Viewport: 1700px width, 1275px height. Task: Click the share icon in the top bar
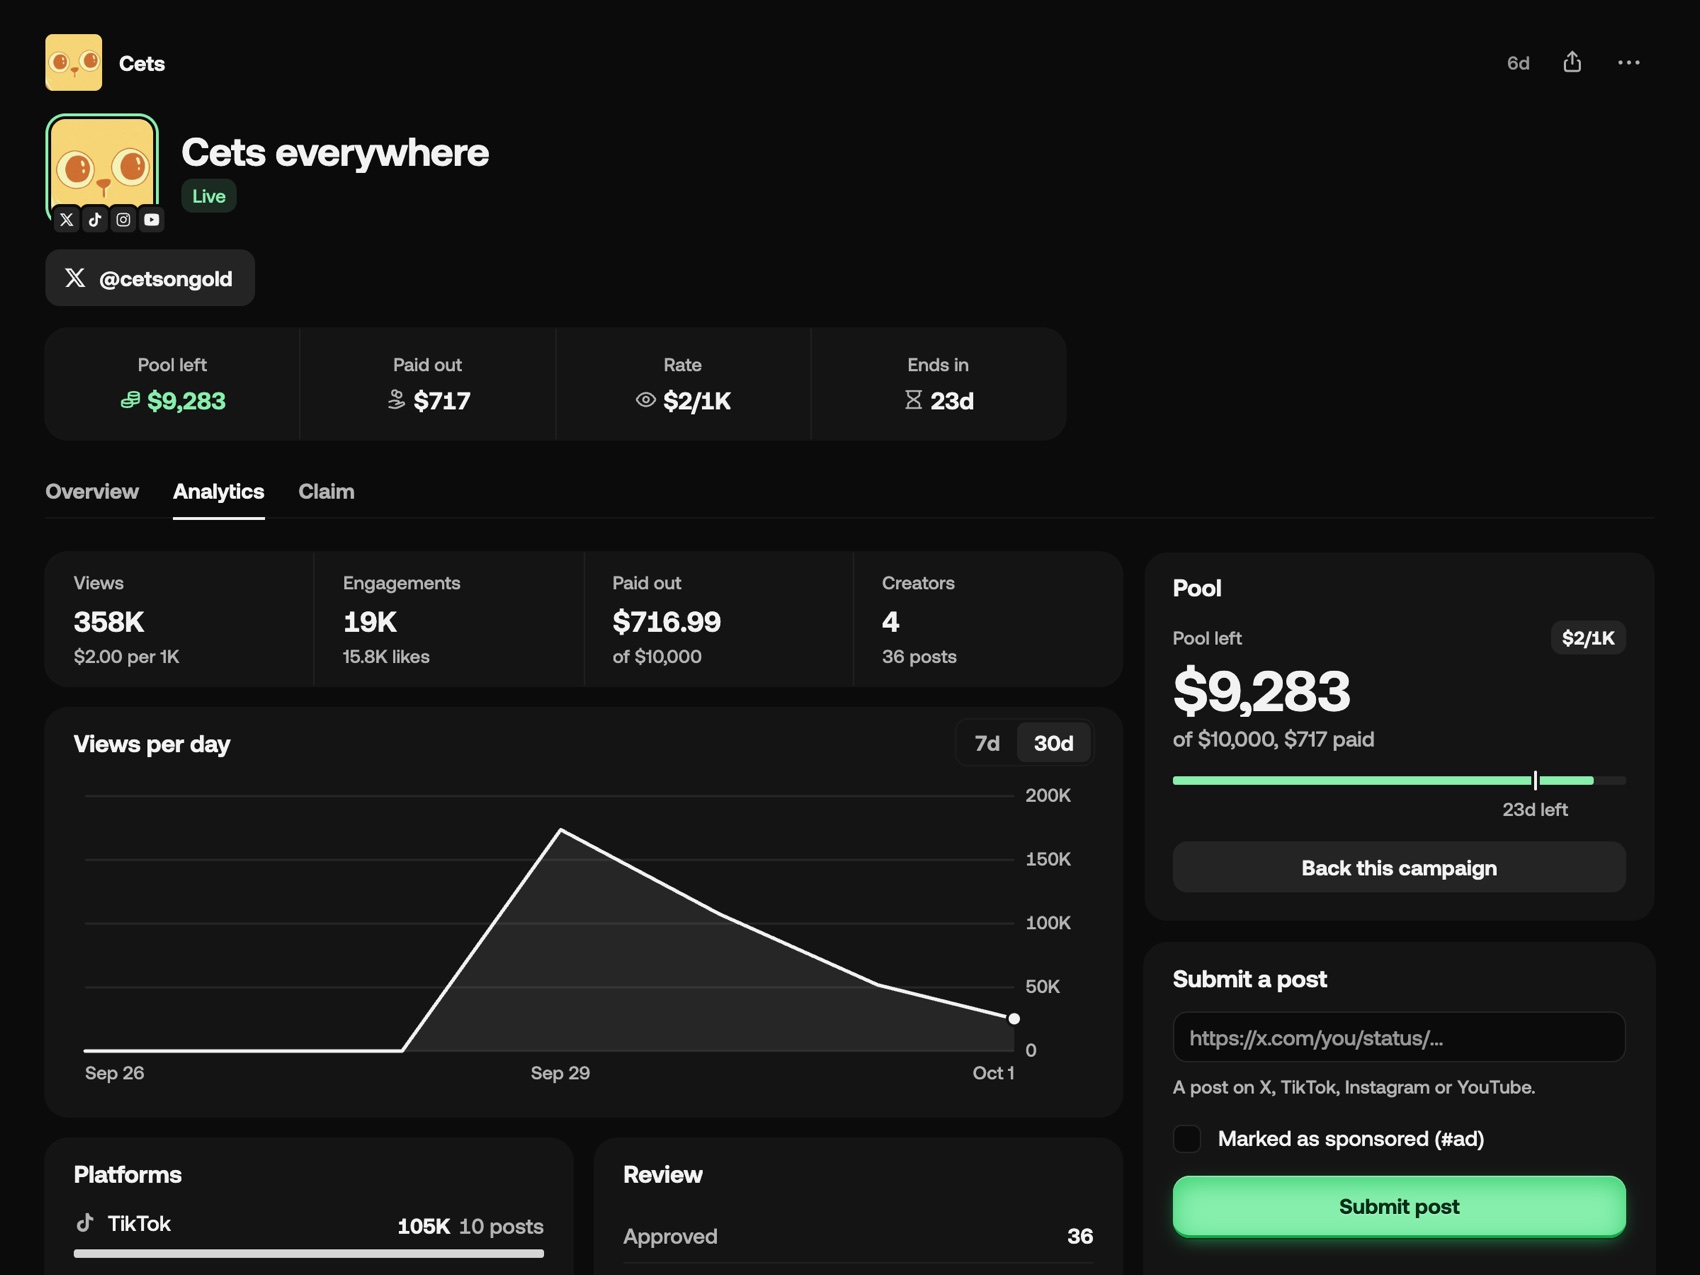pyautogui.click(x=1572, y=62)
